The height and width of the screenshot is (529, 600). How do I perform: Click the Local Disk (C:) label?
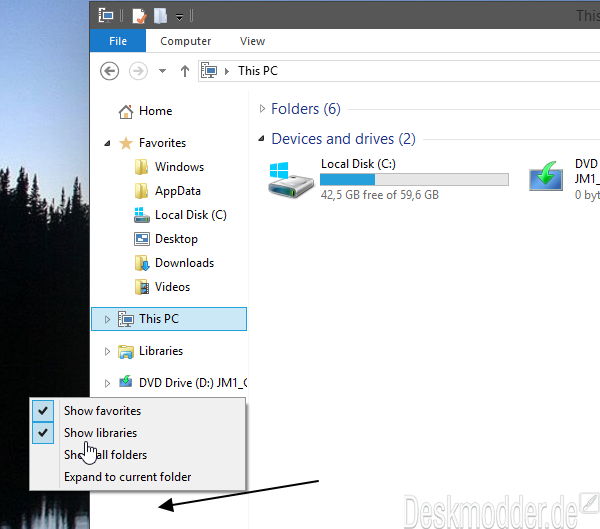pos(358,164)
